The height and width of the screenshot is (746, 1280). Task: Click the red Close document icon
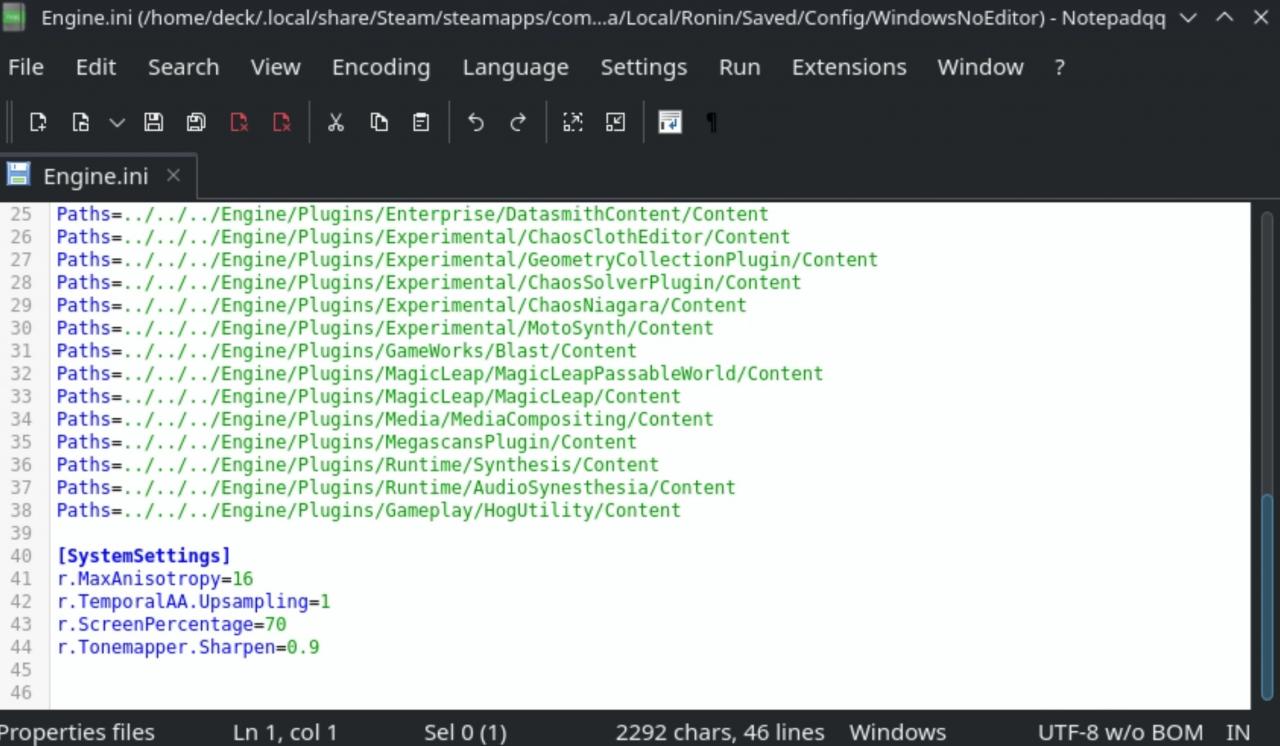(x=239, y=122)
